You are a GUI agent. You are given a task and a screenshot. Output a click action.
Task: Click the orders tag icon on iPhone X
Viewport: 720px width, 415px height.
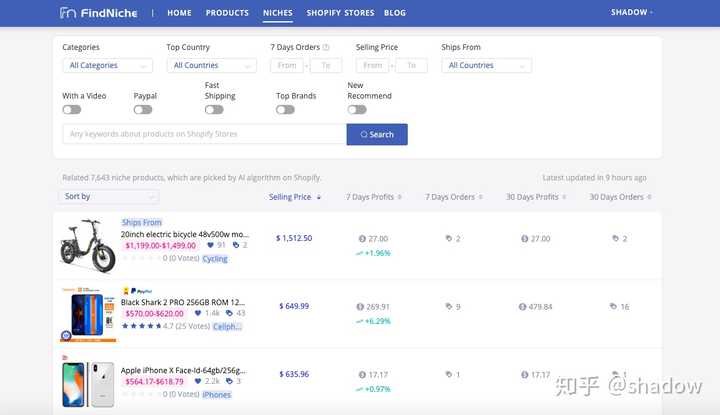pos(229,381)
